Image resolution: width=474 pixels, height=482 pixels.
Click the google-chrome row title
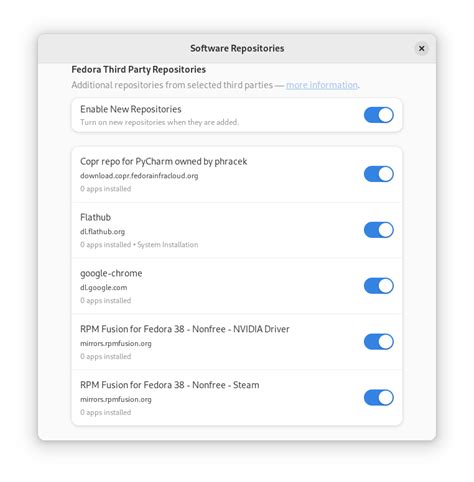click(111, 273)
